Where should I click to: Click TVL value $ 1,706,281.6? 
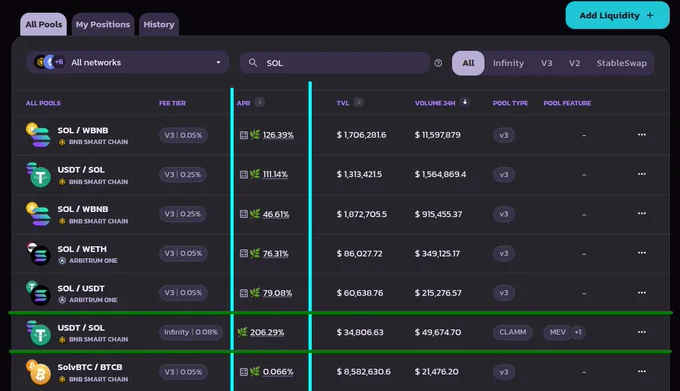tap(361, 135)
